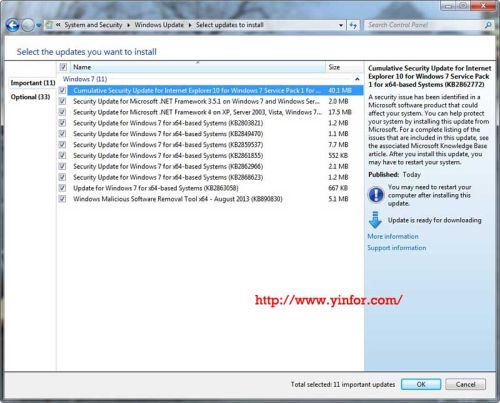Click the Cancel button
The image size is (500, 403).
pyautogui.click(x=465, y=384)
